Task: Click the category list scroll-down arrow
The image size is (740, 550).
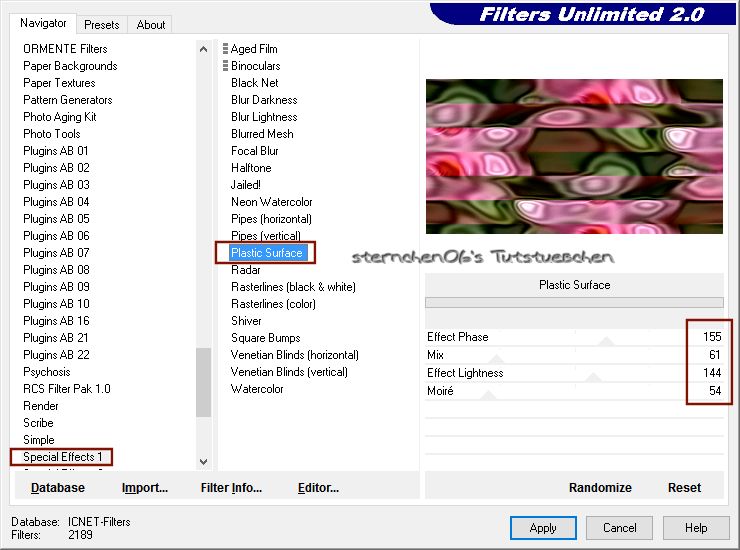Action: (204, 461)
